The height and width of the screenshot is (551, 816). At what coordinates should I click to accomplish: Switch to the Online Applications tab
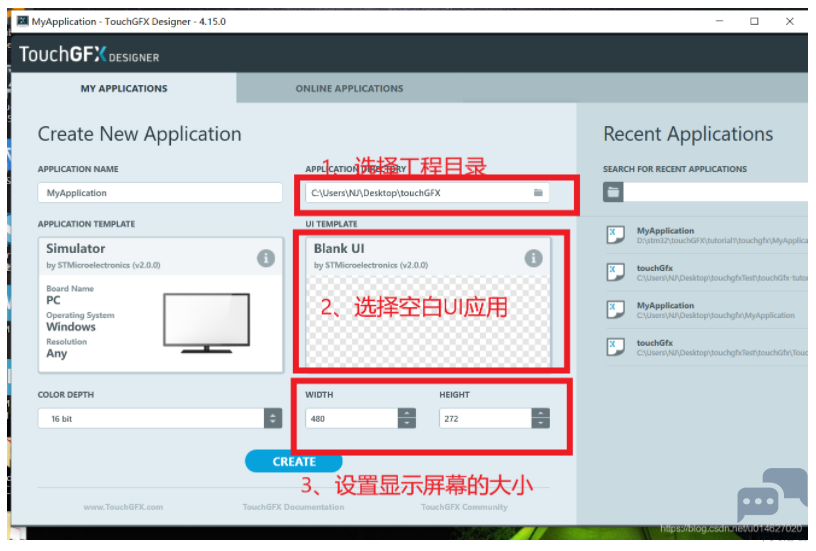[349, 88]
